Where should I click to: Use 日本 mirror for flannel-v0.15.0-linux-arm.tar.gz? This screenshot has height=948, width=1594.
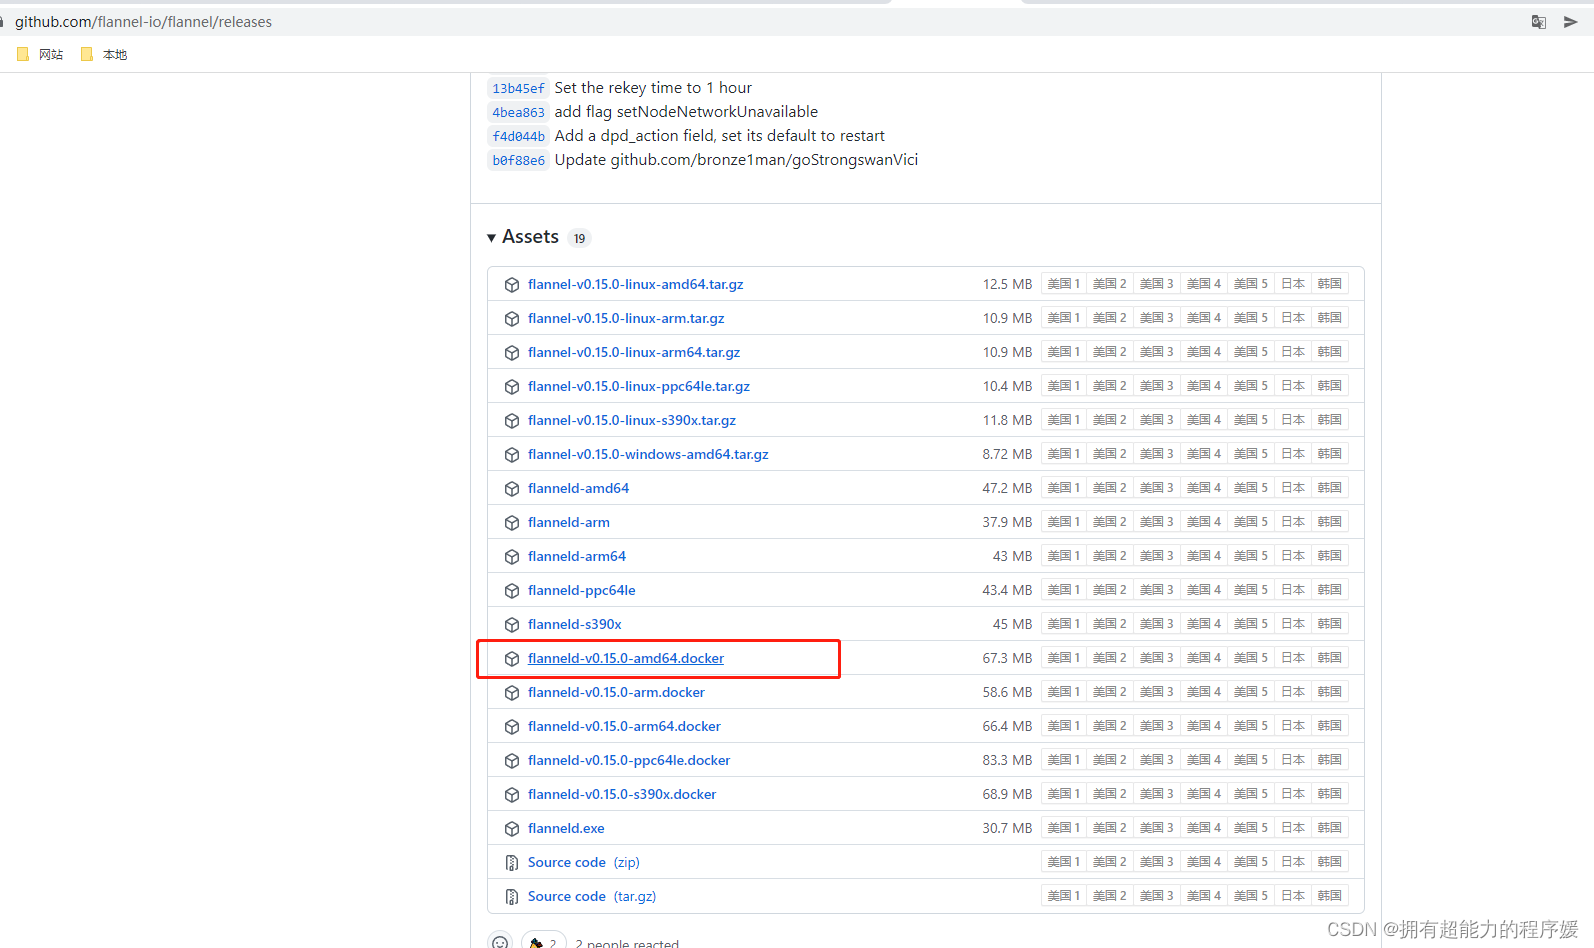pos(1293,318)
